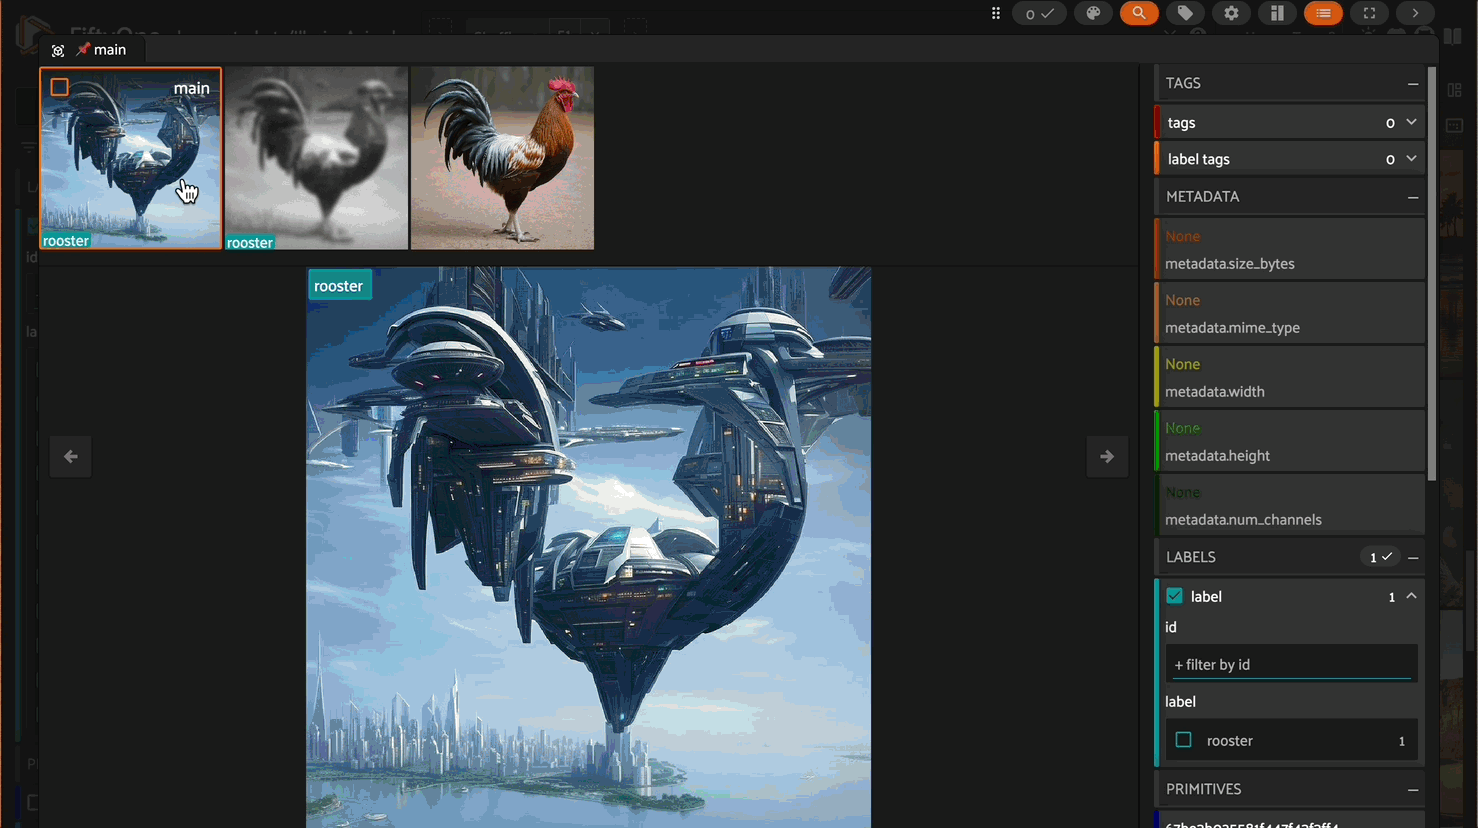Click the grid drag handle icon
This screenshot has height=828, width=1478.
[x=995, y=13]
